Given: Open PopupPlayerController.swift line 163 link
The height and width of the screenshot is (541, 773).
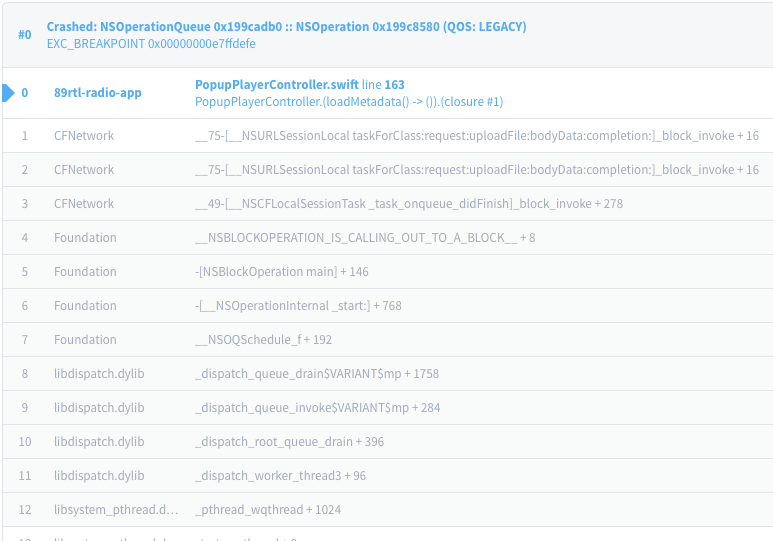Looking at the screenshot, I should [x=299, y=85].
